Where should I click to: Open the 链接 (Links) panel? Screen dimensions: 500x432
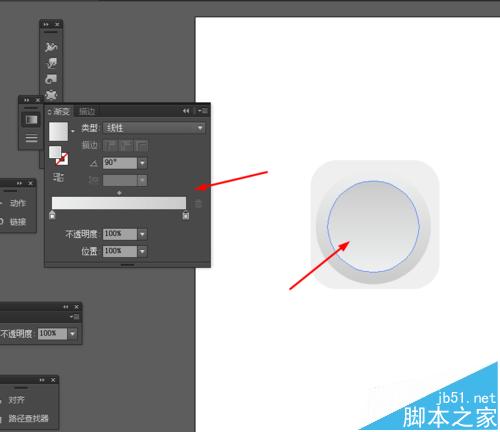[17, 222]
